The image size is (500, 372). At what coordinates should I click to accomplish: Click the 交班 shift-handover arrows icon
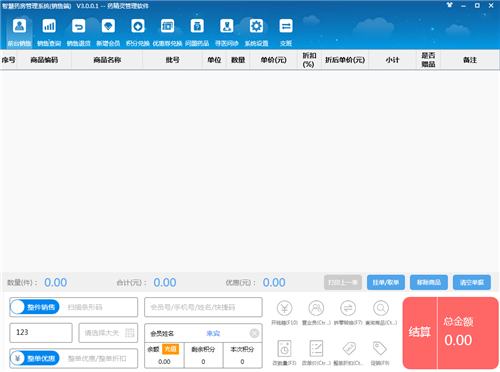pyautogui.click(x=286, y=26)
